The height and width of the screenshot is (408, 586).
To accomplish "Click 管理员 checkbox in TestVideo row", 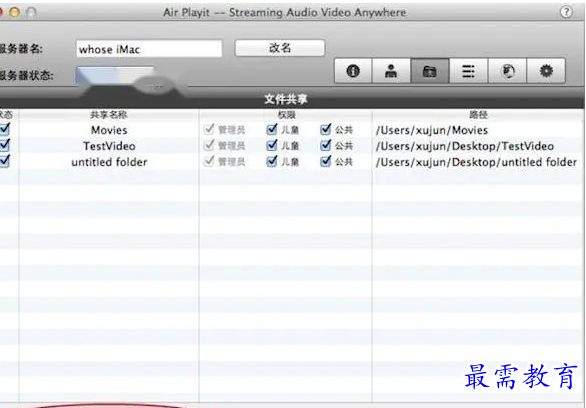I will pos(209,145).
